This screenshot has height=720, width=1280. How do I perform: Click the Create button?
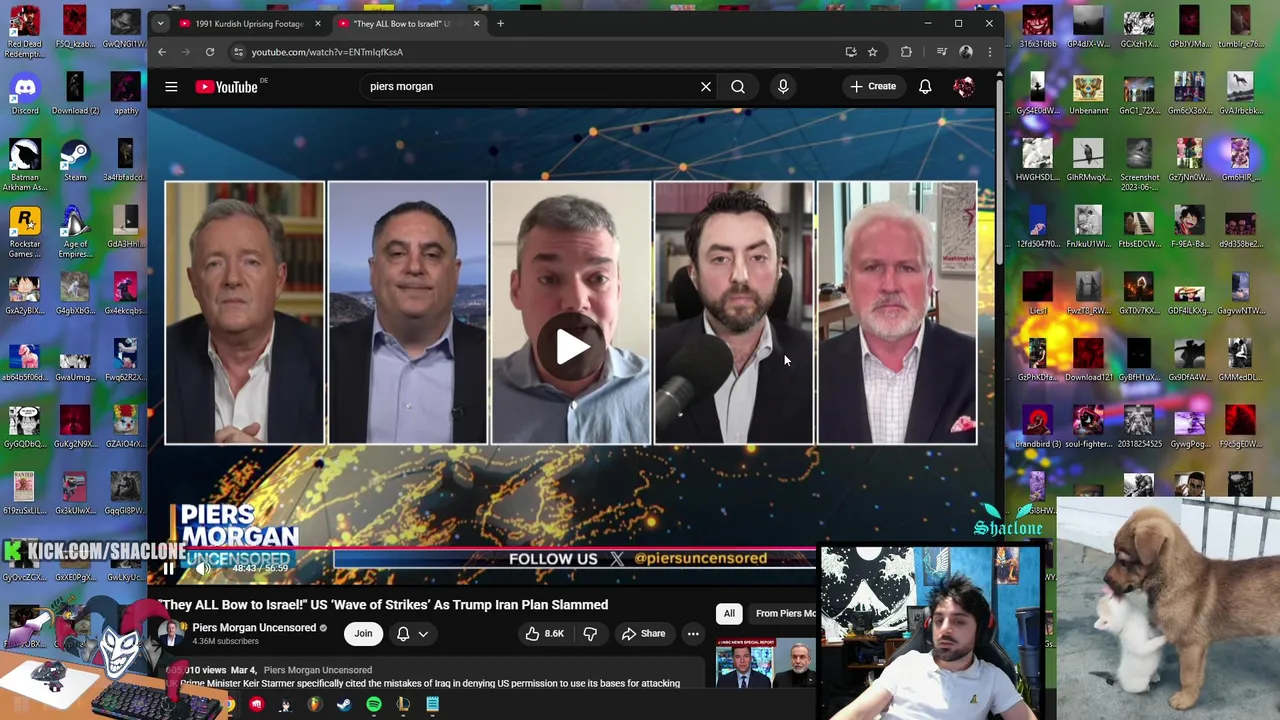pos(873,87)
